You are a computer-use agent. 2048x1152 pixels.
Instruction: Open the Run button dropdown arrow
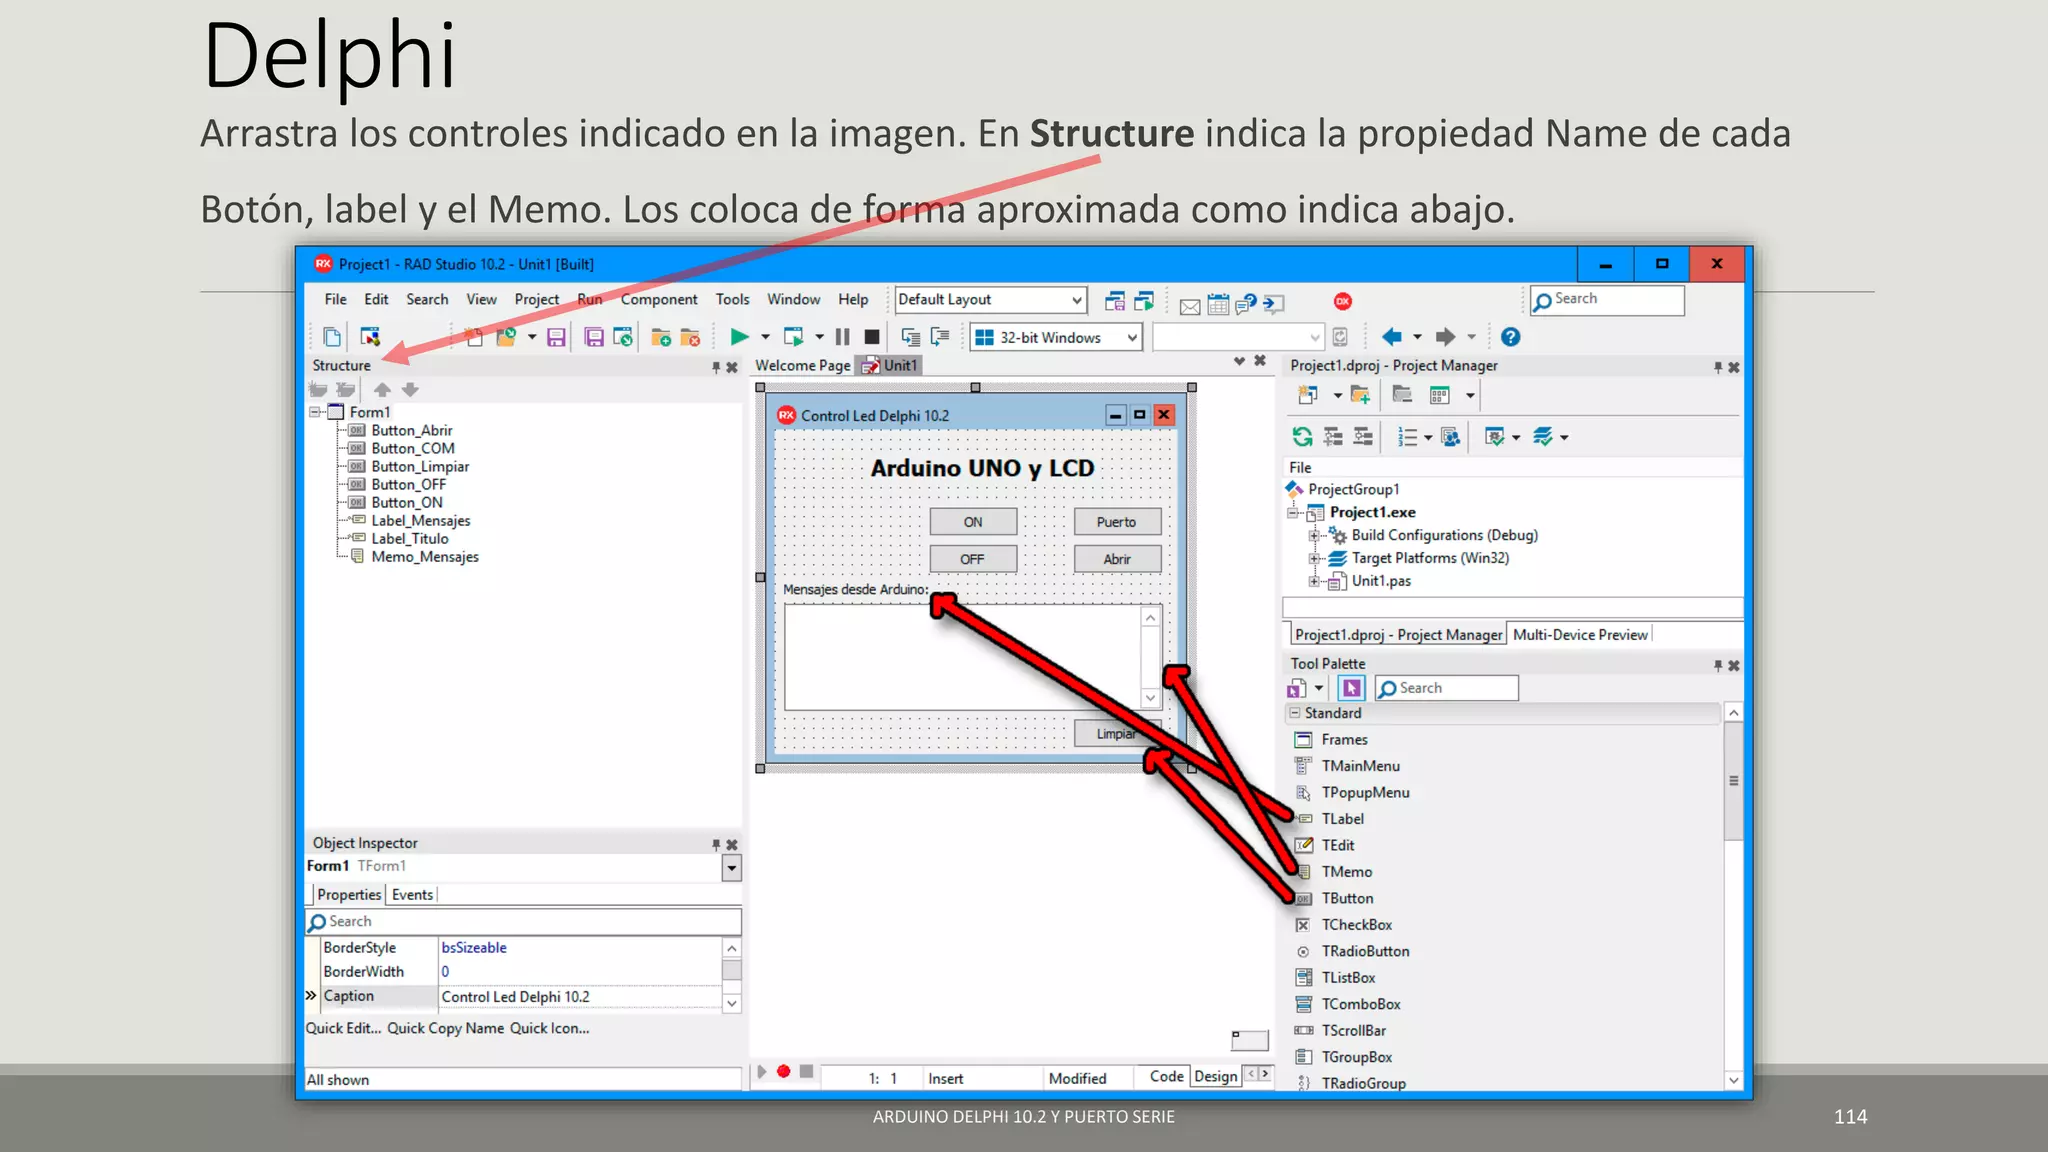tap(766, 337)
